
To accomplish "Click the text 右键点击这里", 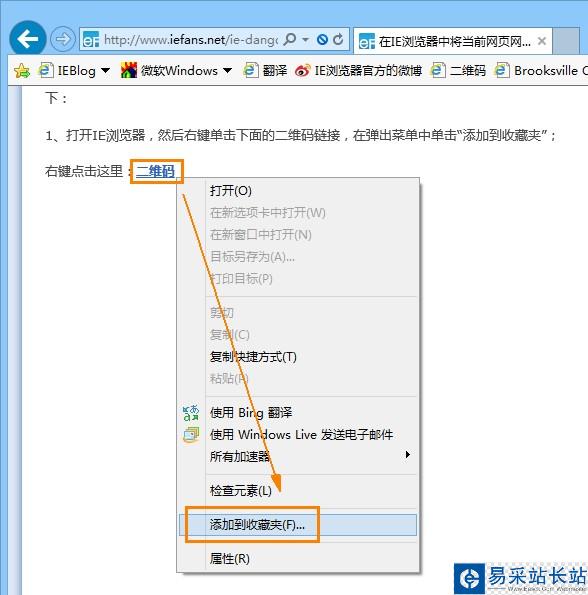I will tap(84, 171).
